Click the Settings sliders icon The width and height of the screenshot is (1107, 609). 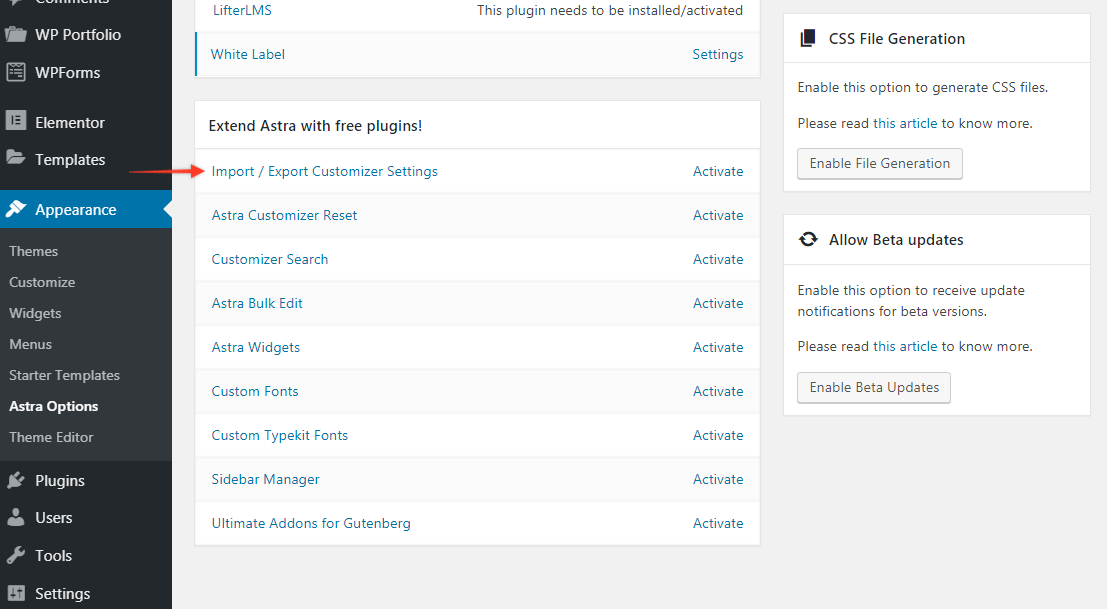tap(16, 593)
